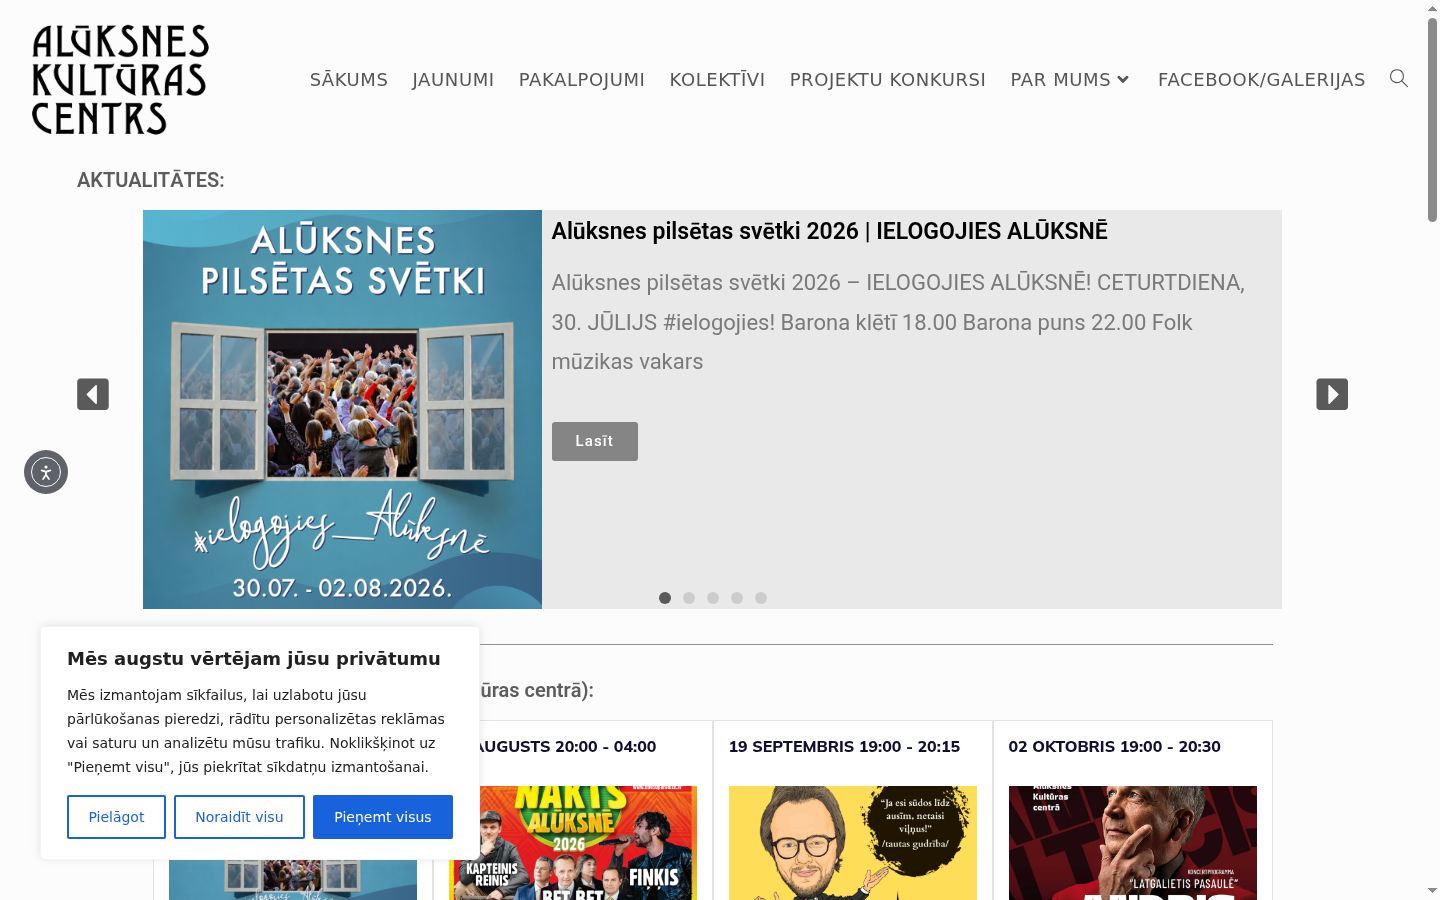
Task: Open the JAUNUMI menu item
Action: [453, 79]
